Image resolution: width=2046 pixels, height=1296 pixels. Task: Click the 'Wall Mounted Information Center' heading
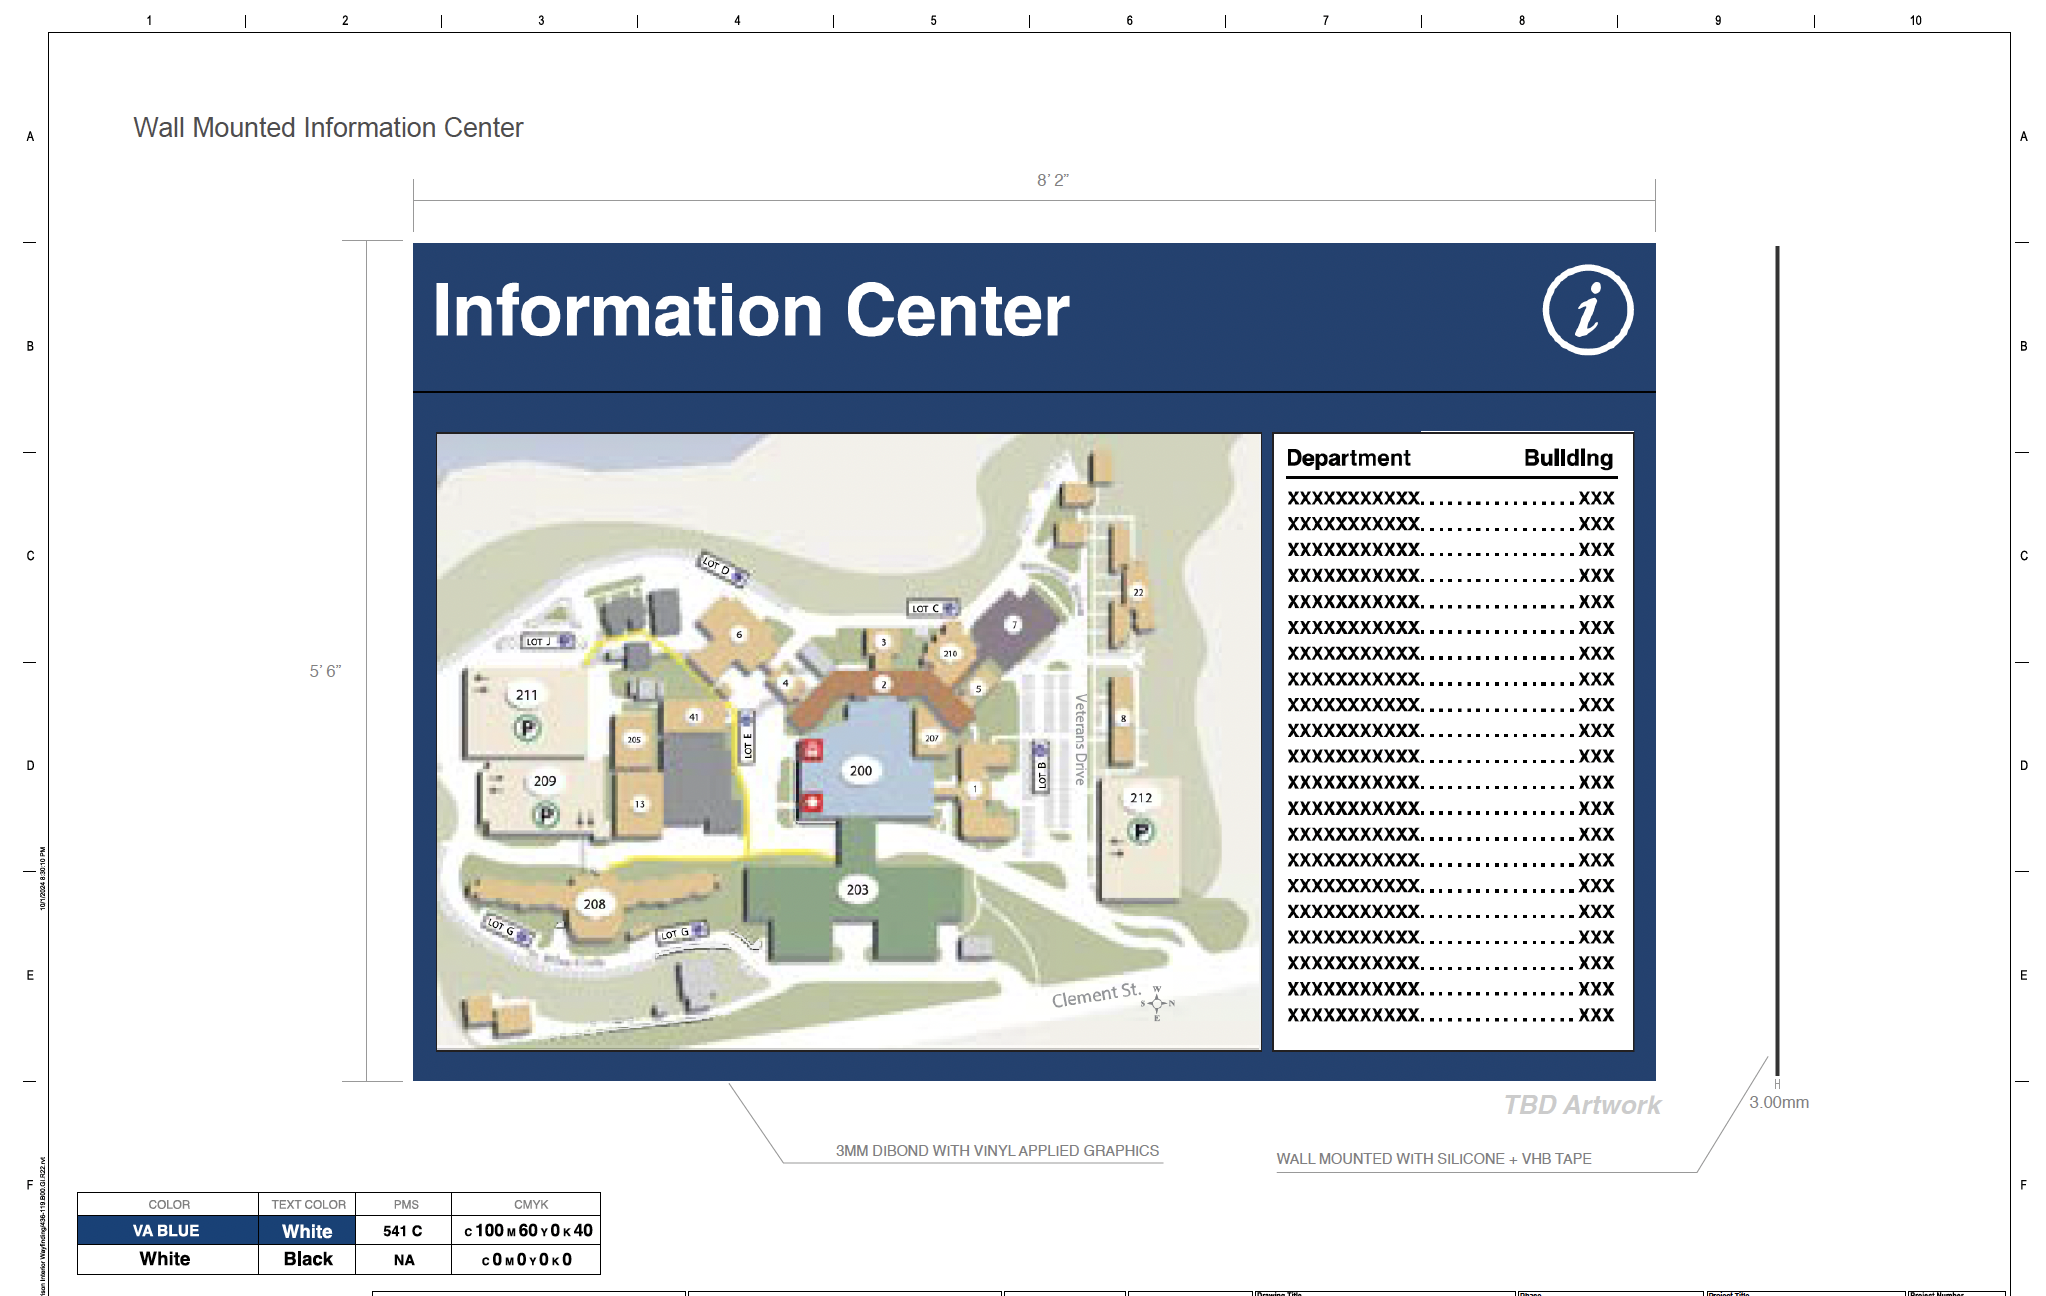[x=328, y=128]
